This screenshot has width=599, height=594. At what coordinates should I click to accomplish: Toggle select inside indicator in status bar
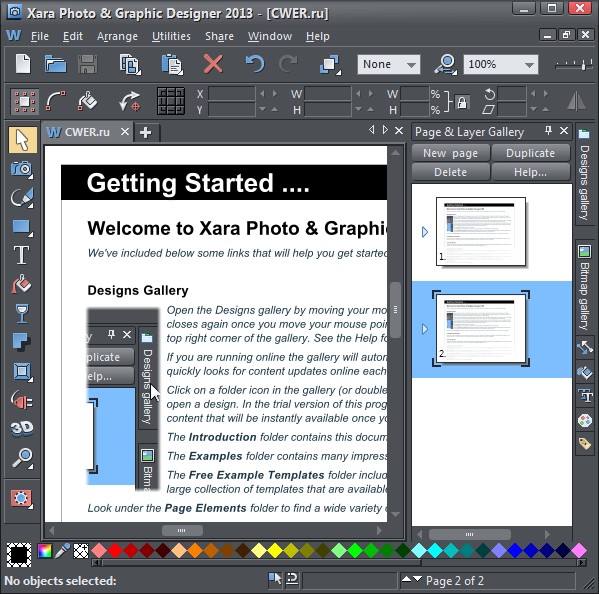(x=275, y=579)
